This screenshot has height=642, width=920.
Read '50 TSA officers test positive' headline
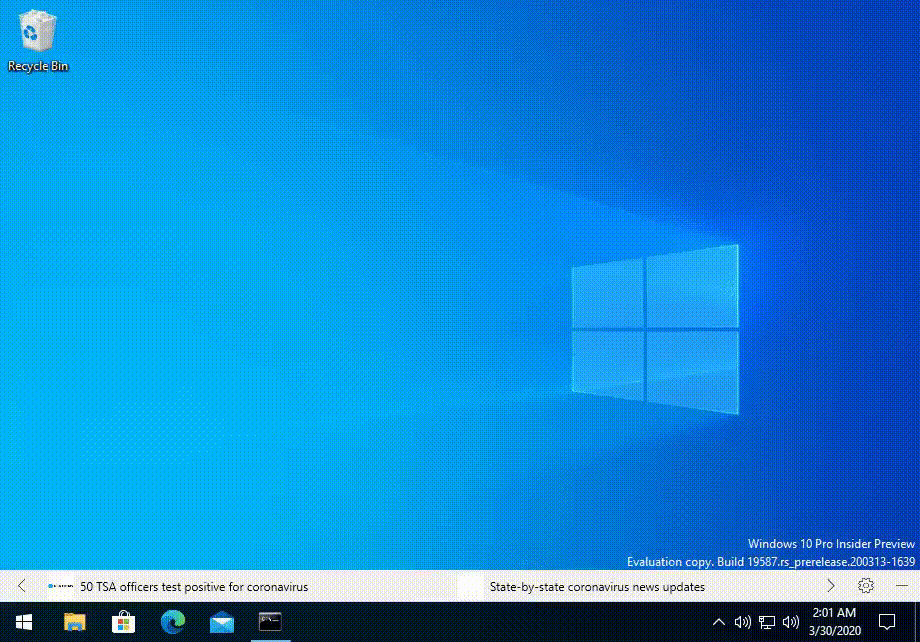click(x=194, y=587)
